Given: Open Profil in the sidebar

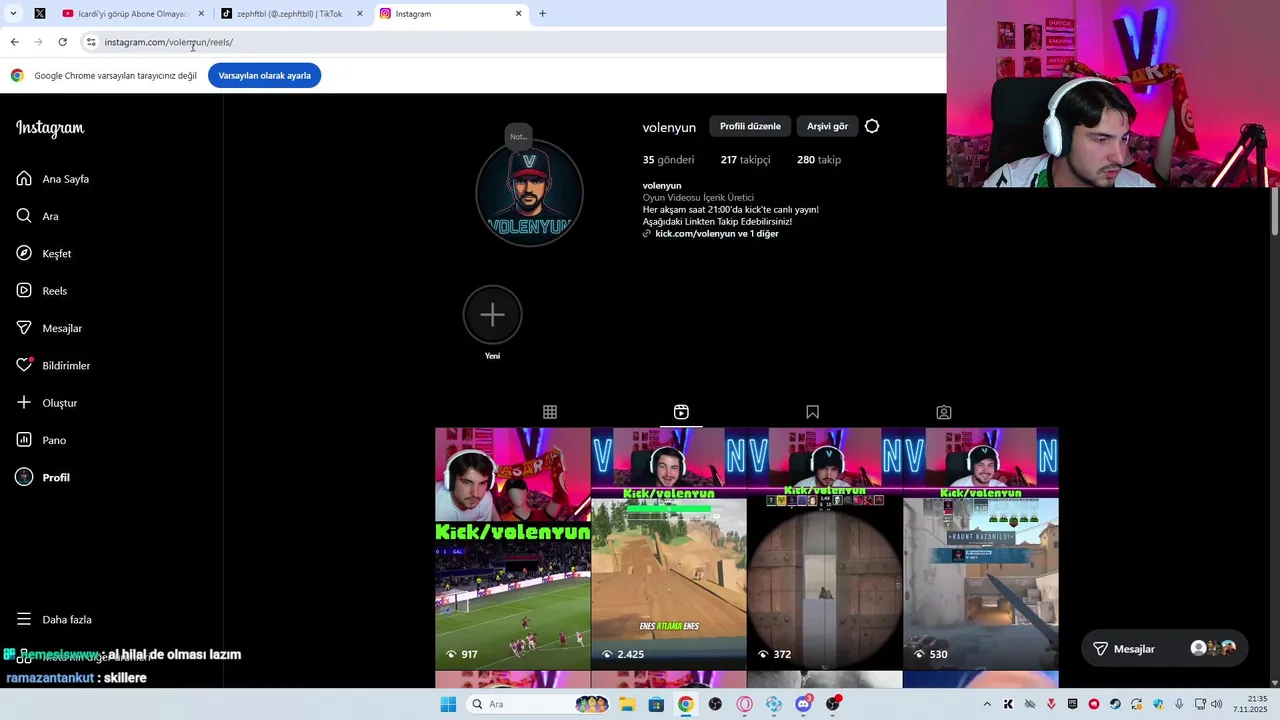Looking at the screenshot, I should [43, 478].
